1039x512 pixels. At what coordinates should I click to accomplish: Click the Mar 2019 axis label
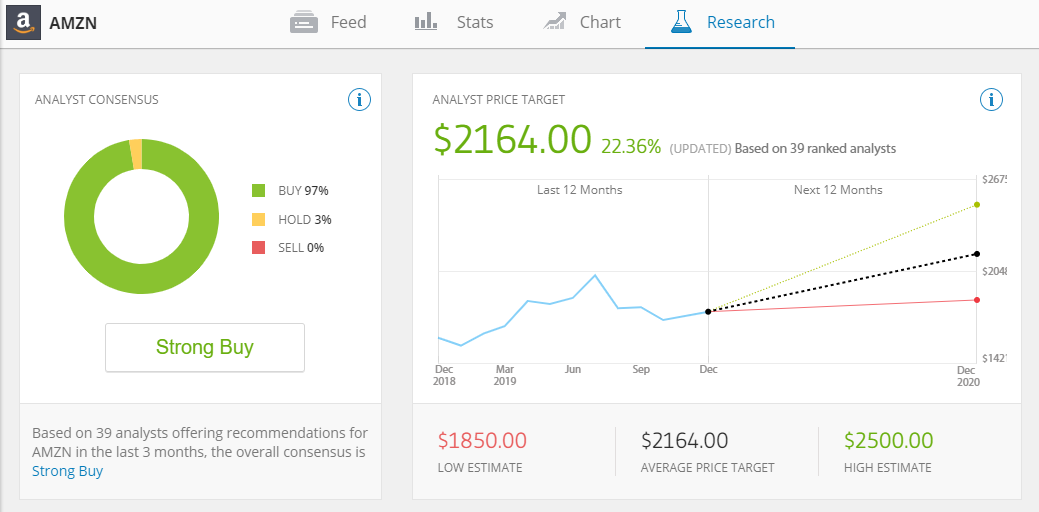click(x=506, y=376)
